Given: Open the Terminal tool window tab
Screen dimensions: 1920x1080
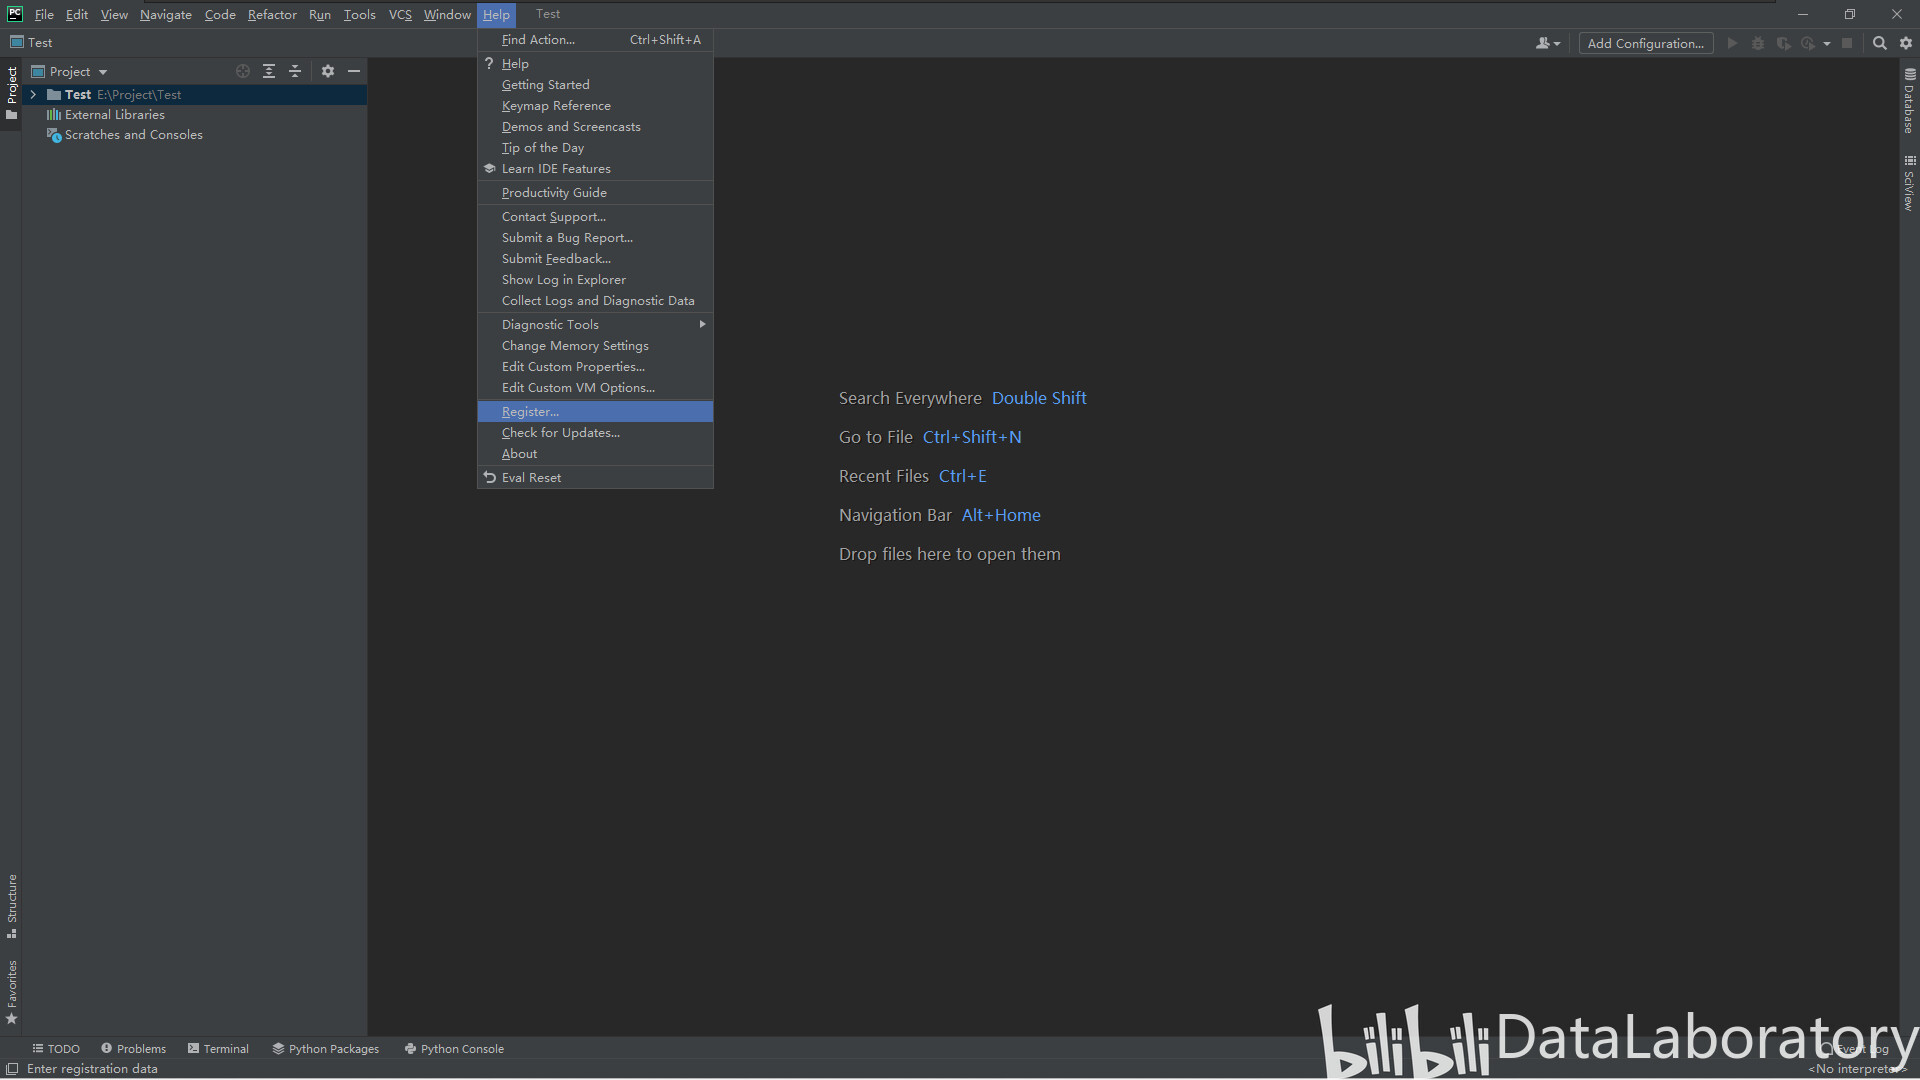Looking at the screenshot, I should (218, 1049).
